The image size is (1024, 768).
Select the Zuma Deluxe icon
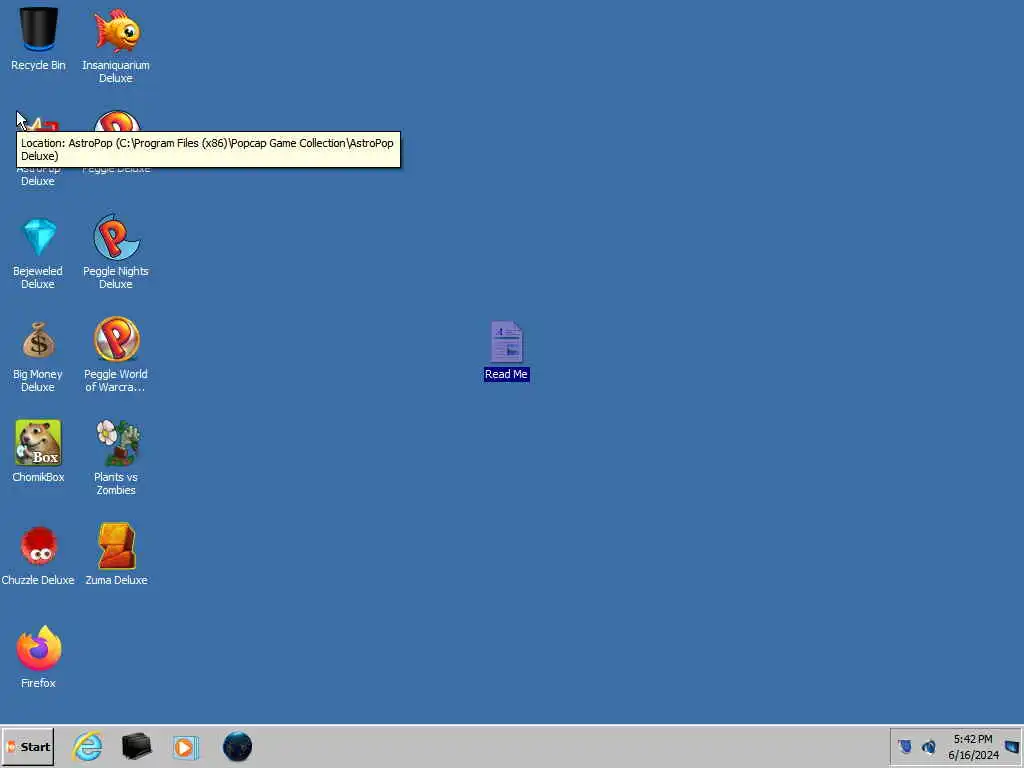tap(117, 545)
